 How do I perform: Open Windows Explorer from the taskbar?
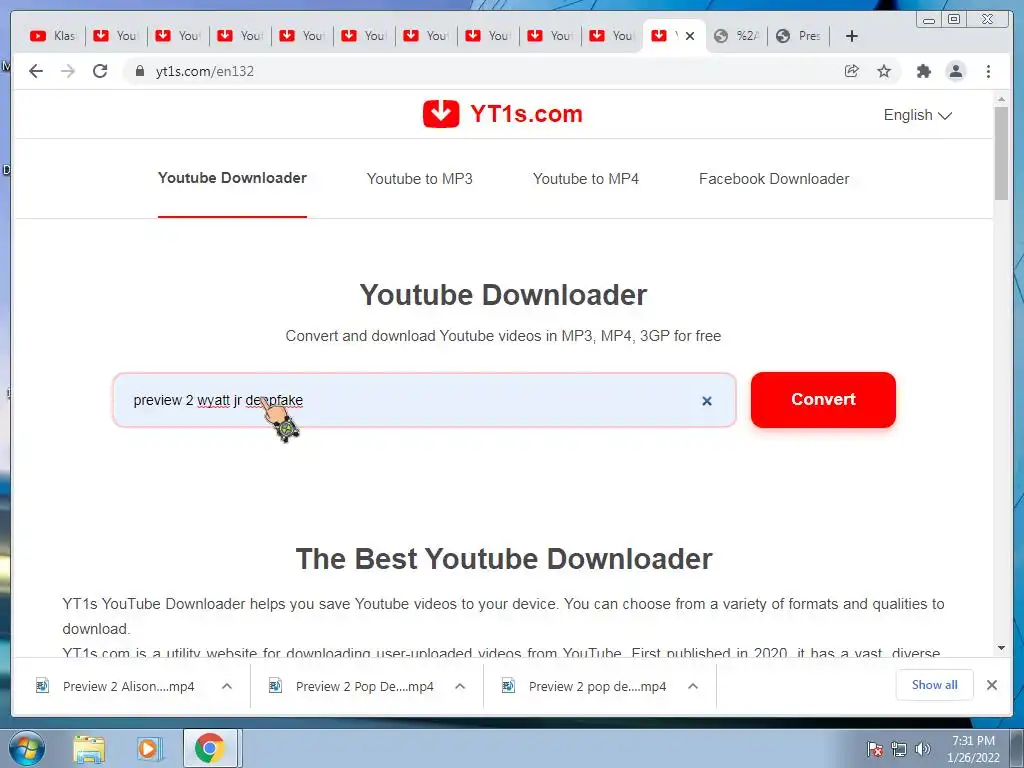point(89,748)
